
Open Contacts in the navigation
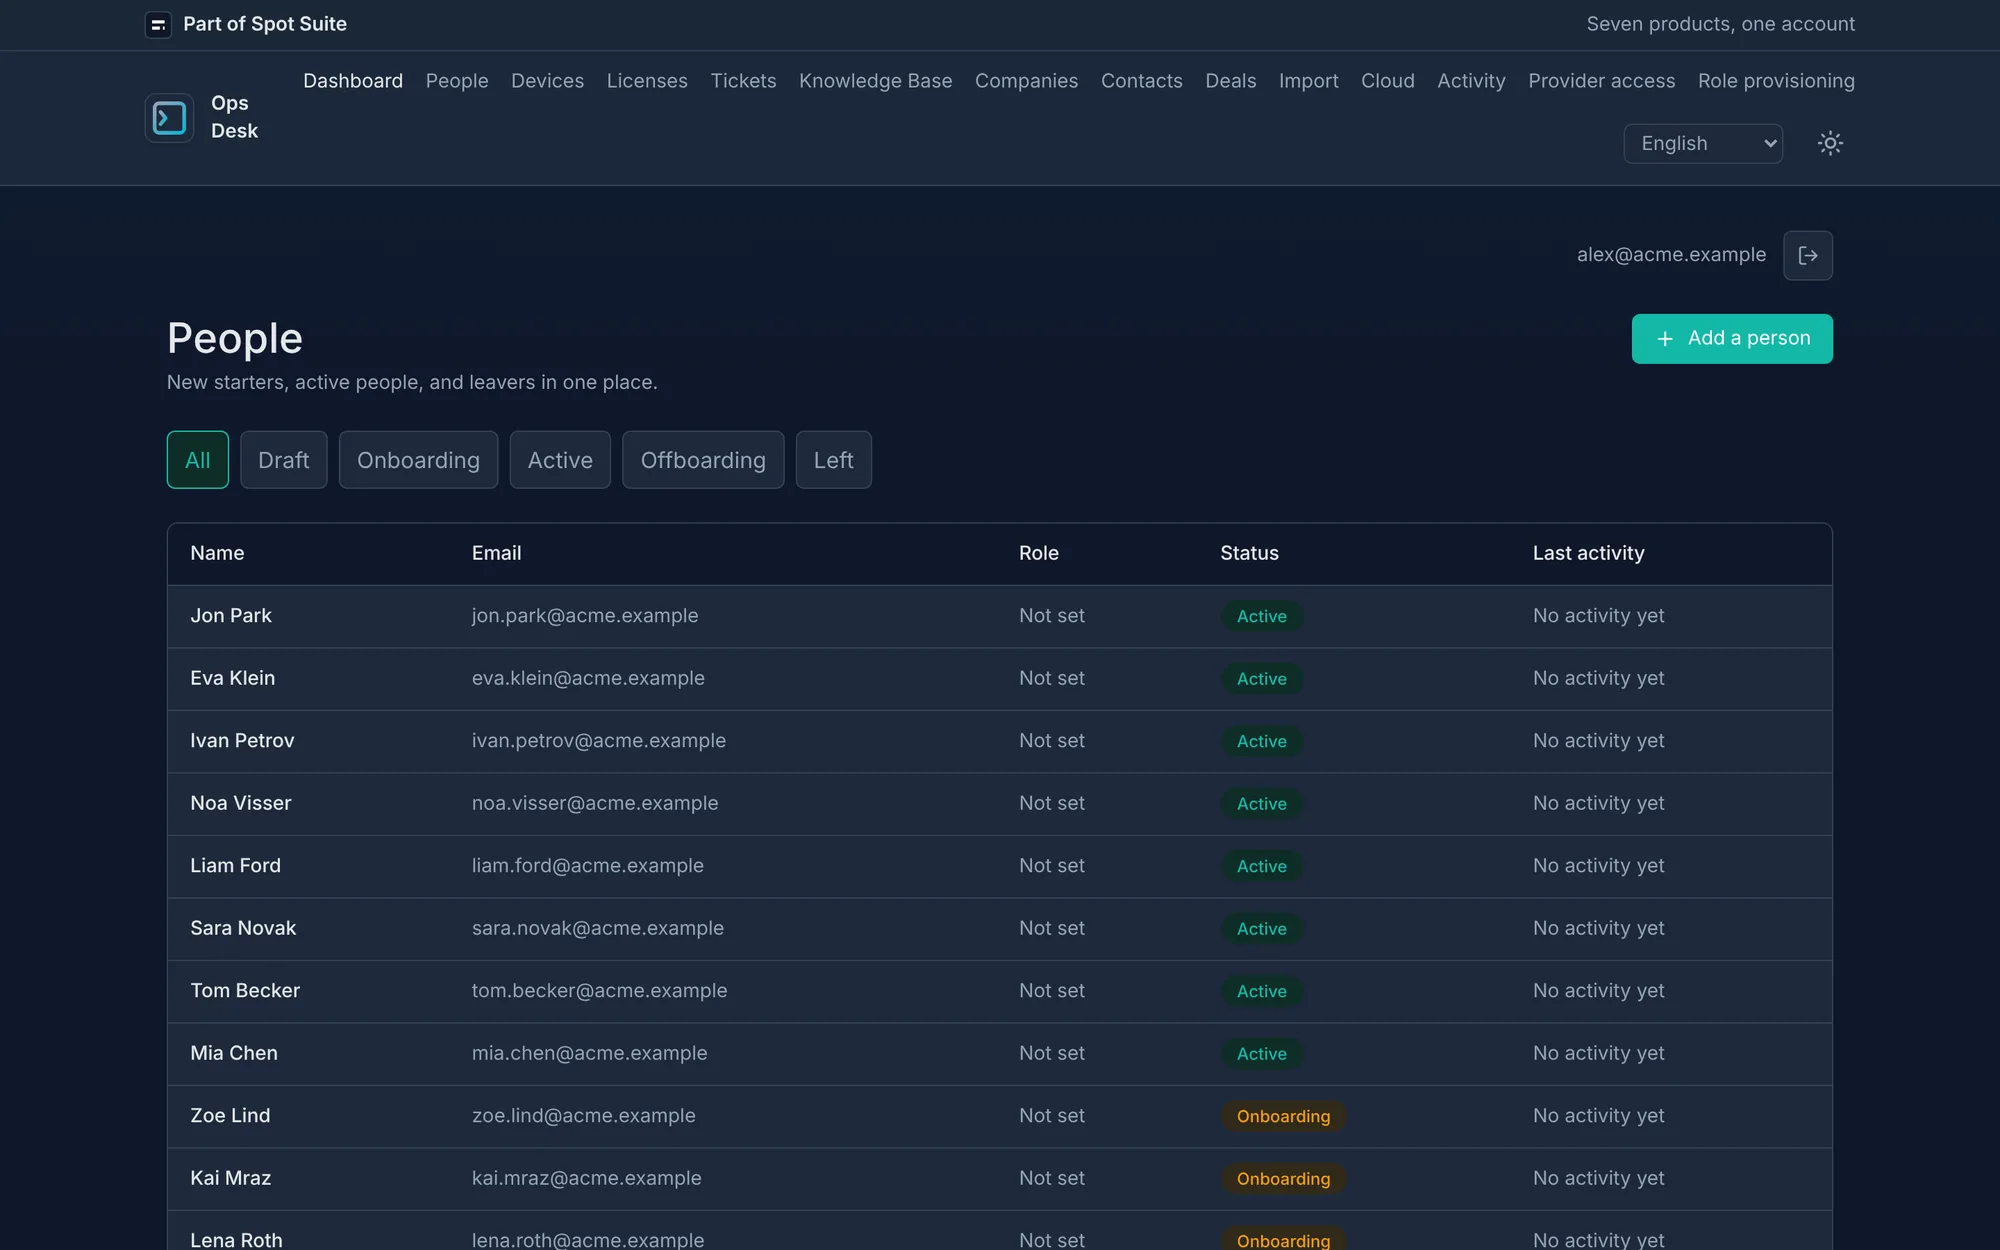[1141, 81]
